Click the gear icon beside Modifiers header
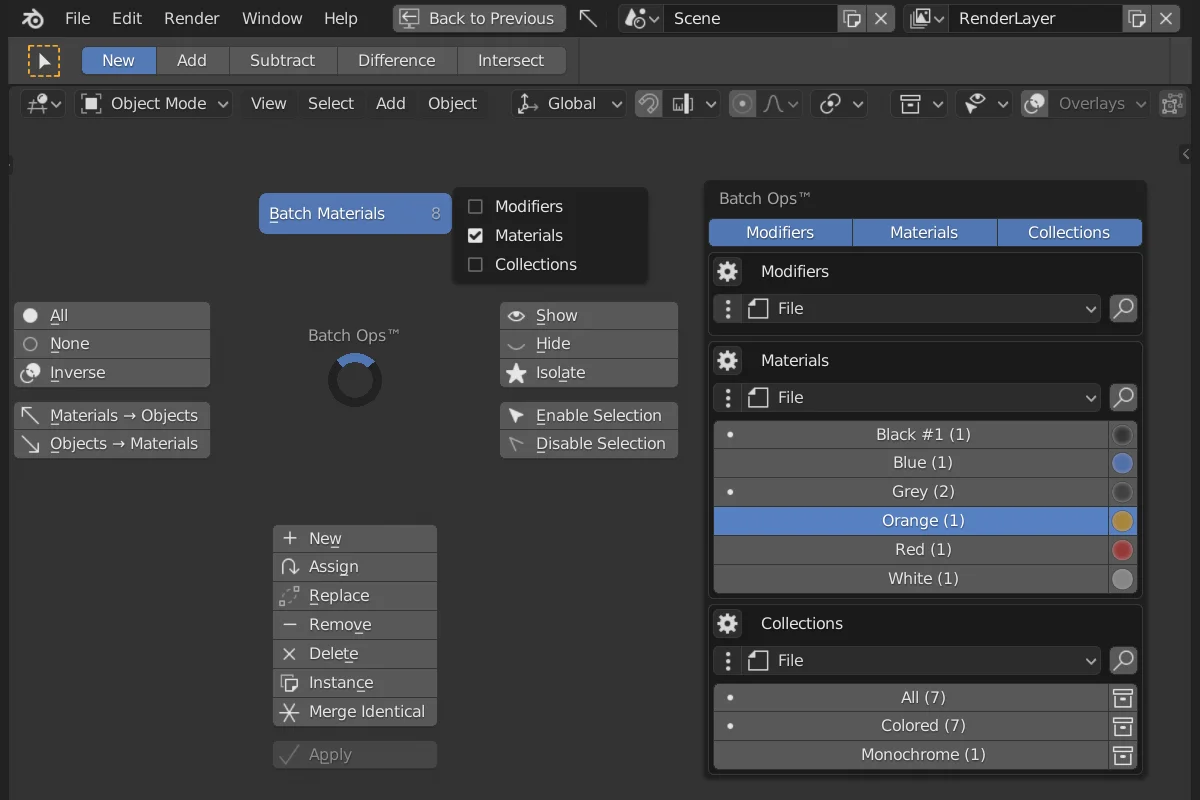The width and height of the screenshot is (1200, 800). [727, 271]
